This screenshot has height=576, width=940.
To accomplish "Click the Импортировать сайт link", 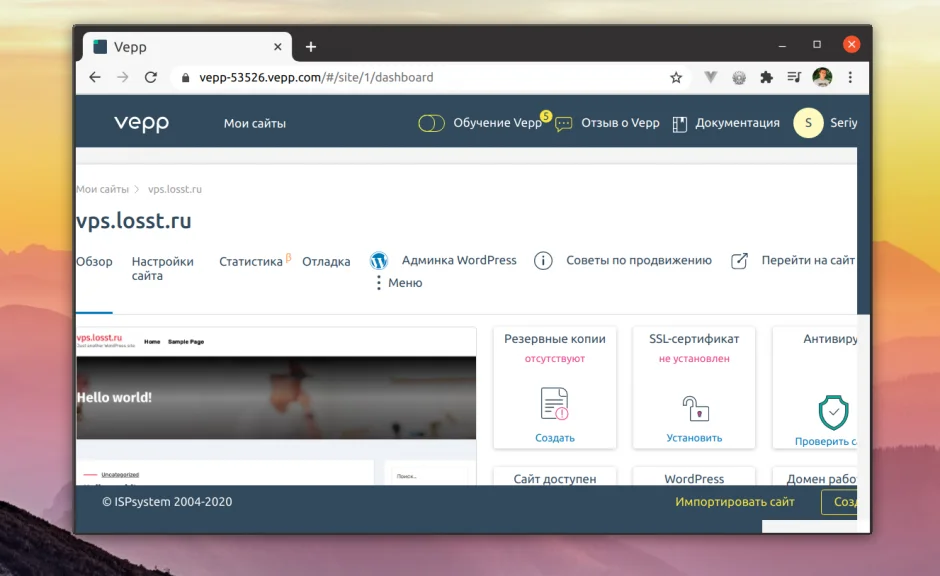I will click(x=733, y=502).
